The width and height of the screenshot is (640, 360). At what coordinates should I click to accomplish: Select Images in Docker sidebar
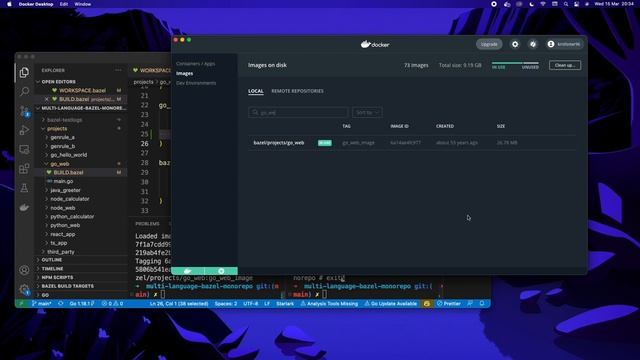pos(184,73)
